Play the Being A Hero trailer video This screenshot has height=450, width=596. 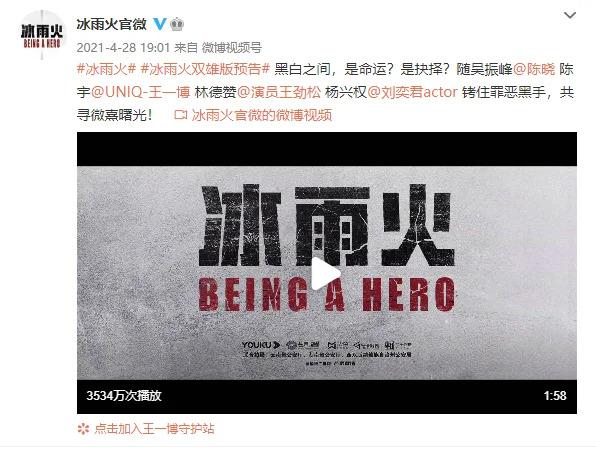[x=326, y=273]
